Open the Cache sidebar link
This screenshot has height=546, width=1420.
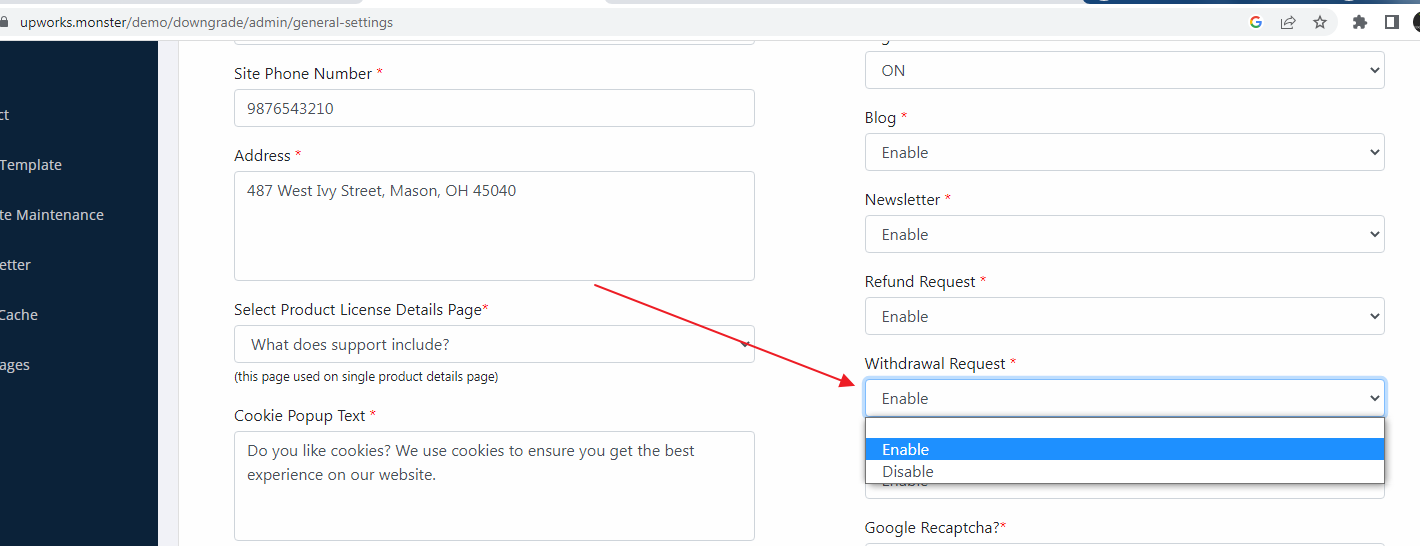point(19,315)
